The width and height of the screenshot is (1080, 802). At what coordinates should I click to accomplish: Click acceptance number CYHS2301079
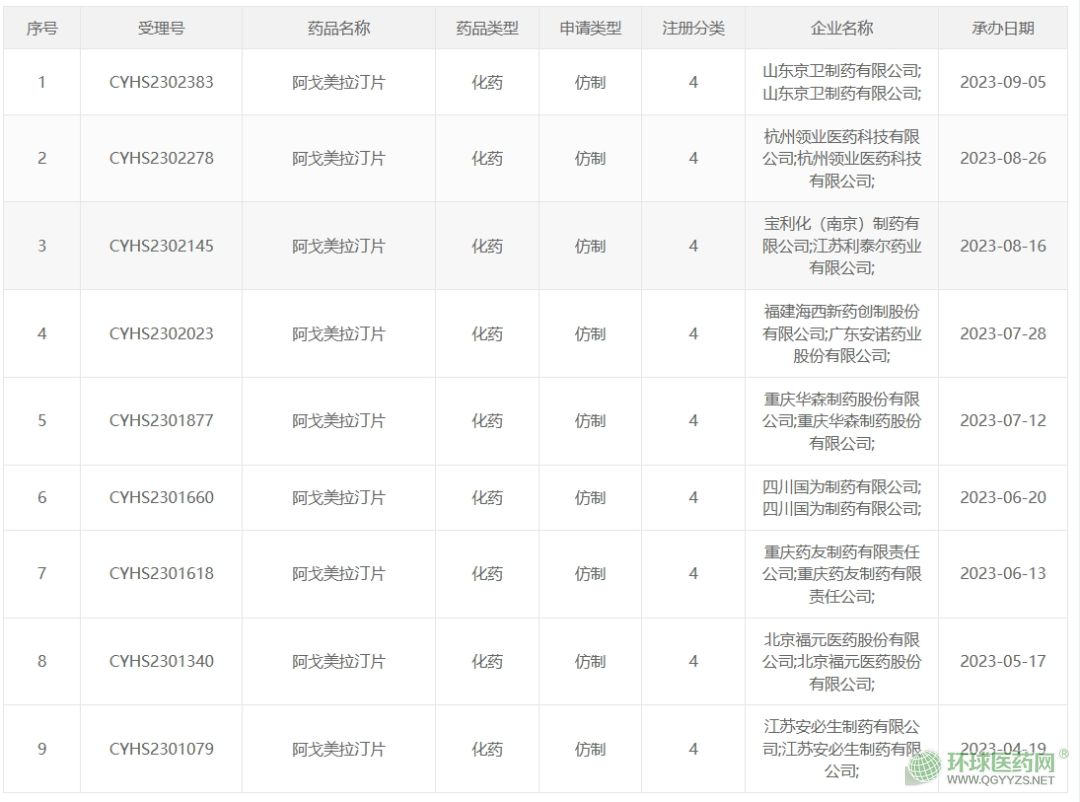161,749
